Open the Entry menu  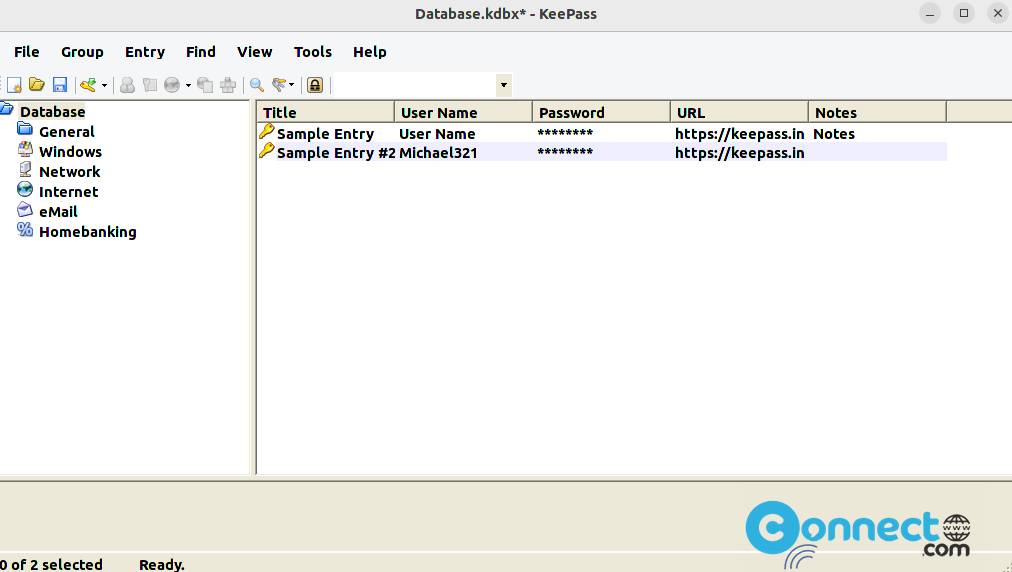coord(145,52)
